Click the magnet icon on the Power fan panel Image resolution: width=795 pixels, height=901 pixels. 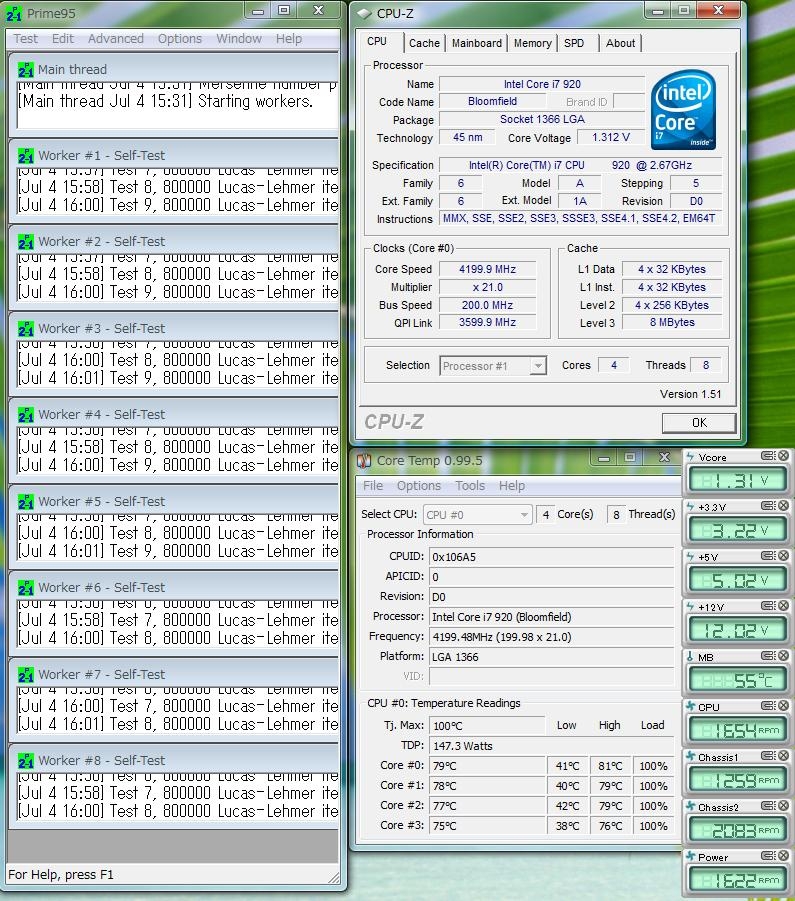769,856
